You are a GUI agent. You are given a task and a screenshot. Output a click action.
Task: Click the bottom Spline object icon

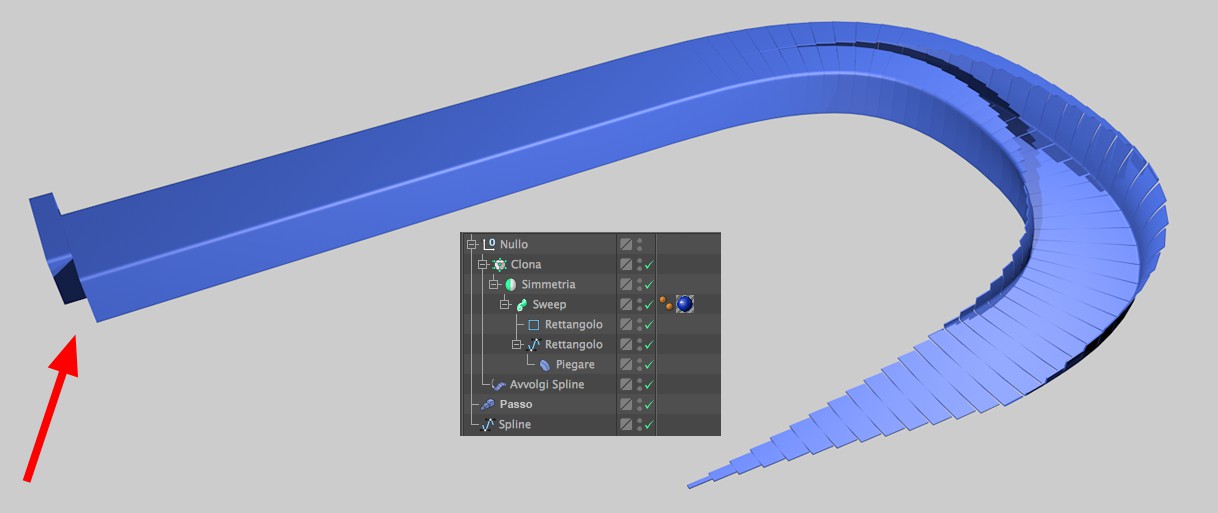pyautogui.click(x=487, y=425)
